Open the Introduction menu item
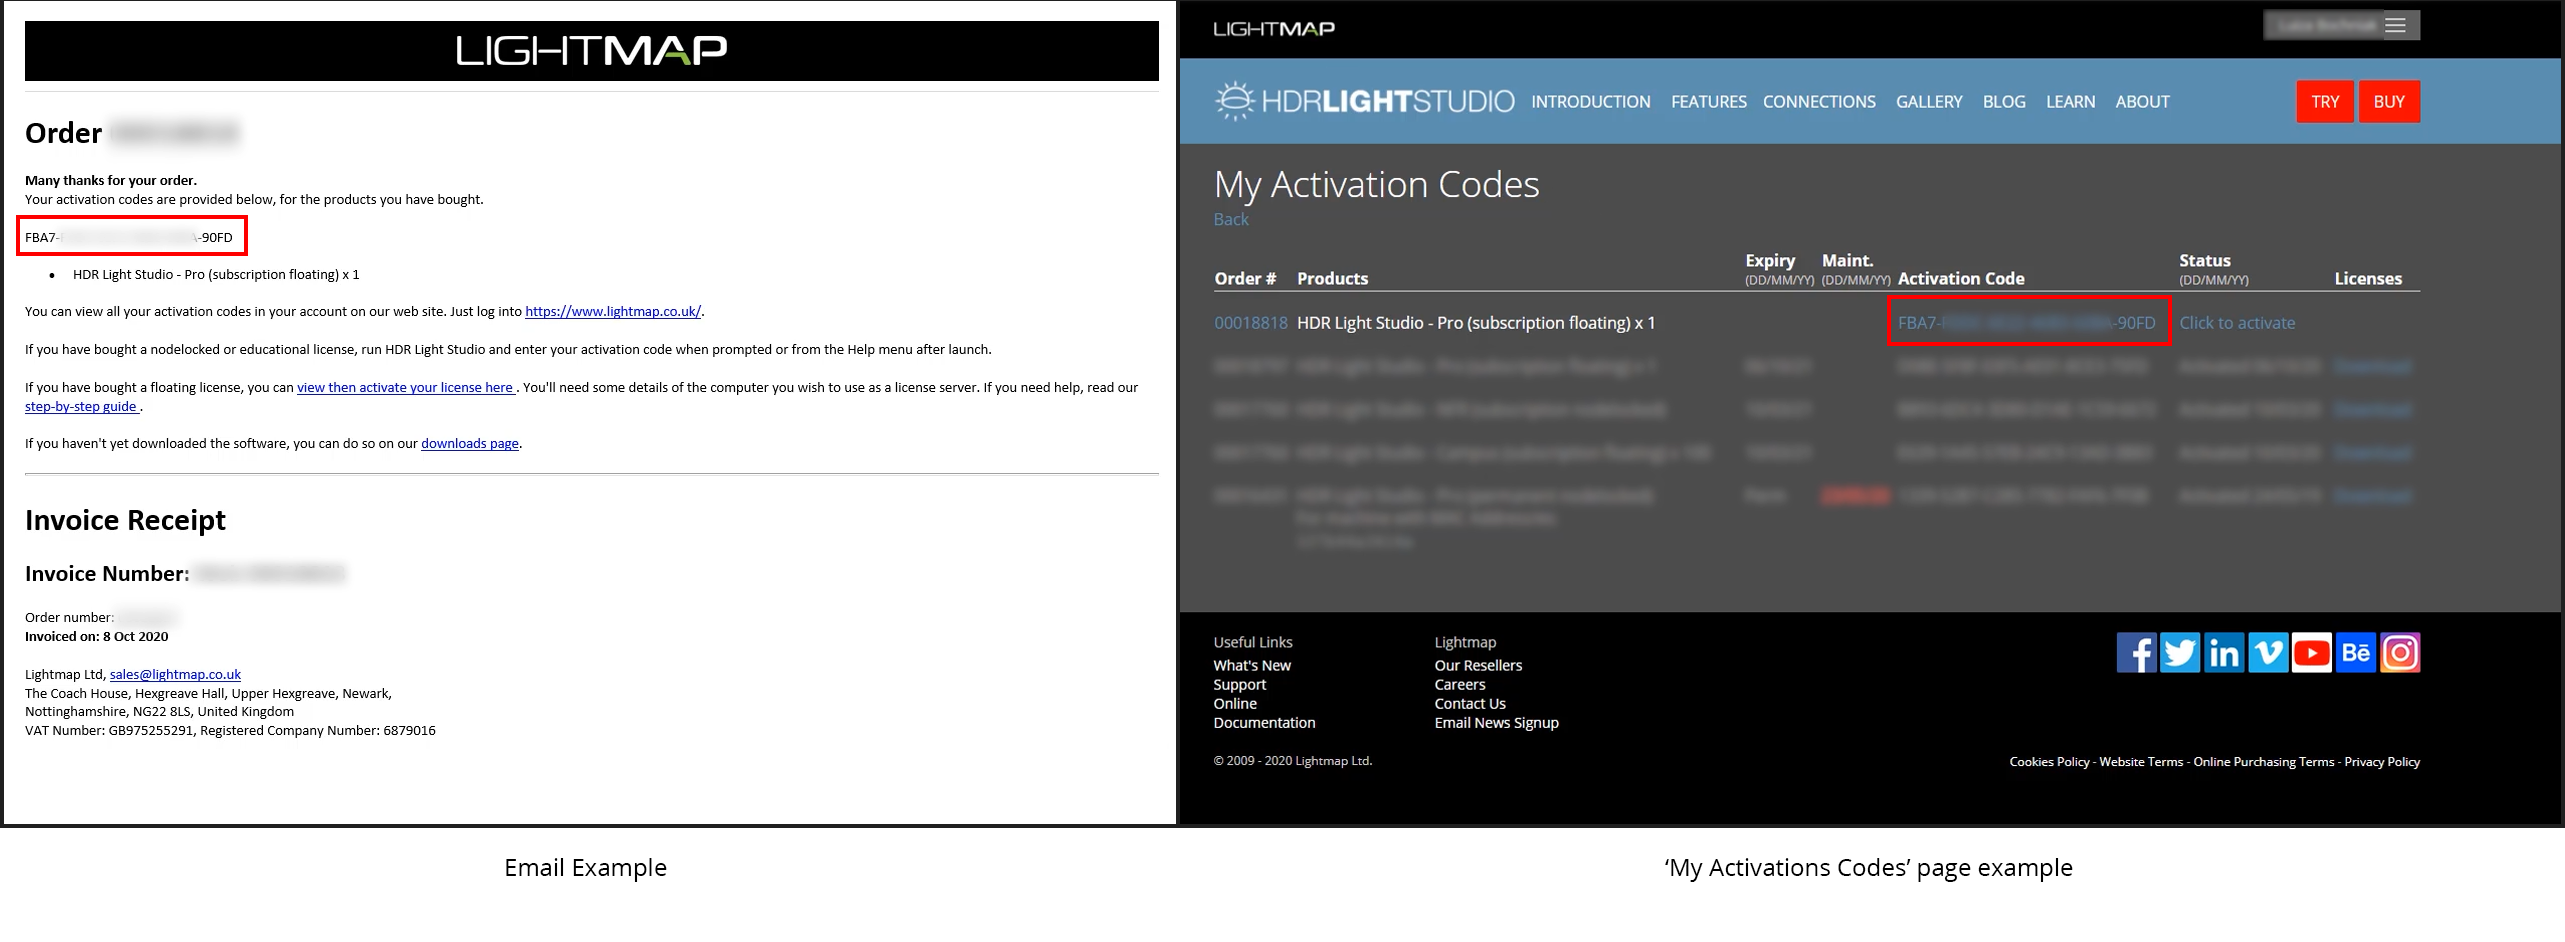 pyautogui.click(x=1590, y=102)
